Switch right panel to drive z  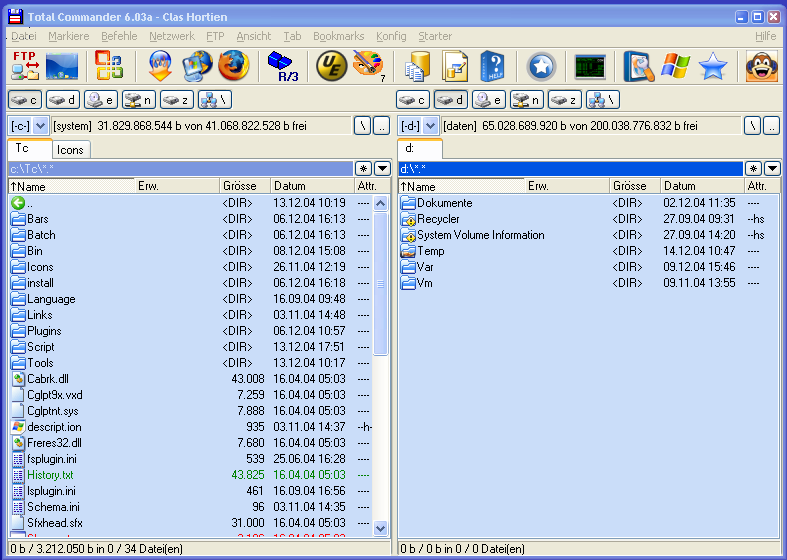coord(565,100)
